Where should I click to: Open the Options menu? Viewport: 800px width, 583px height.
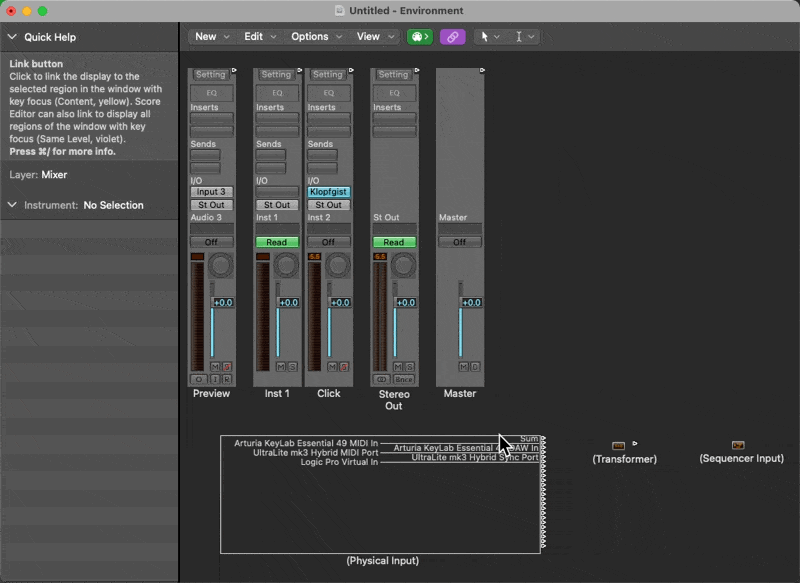click(315, 37)
